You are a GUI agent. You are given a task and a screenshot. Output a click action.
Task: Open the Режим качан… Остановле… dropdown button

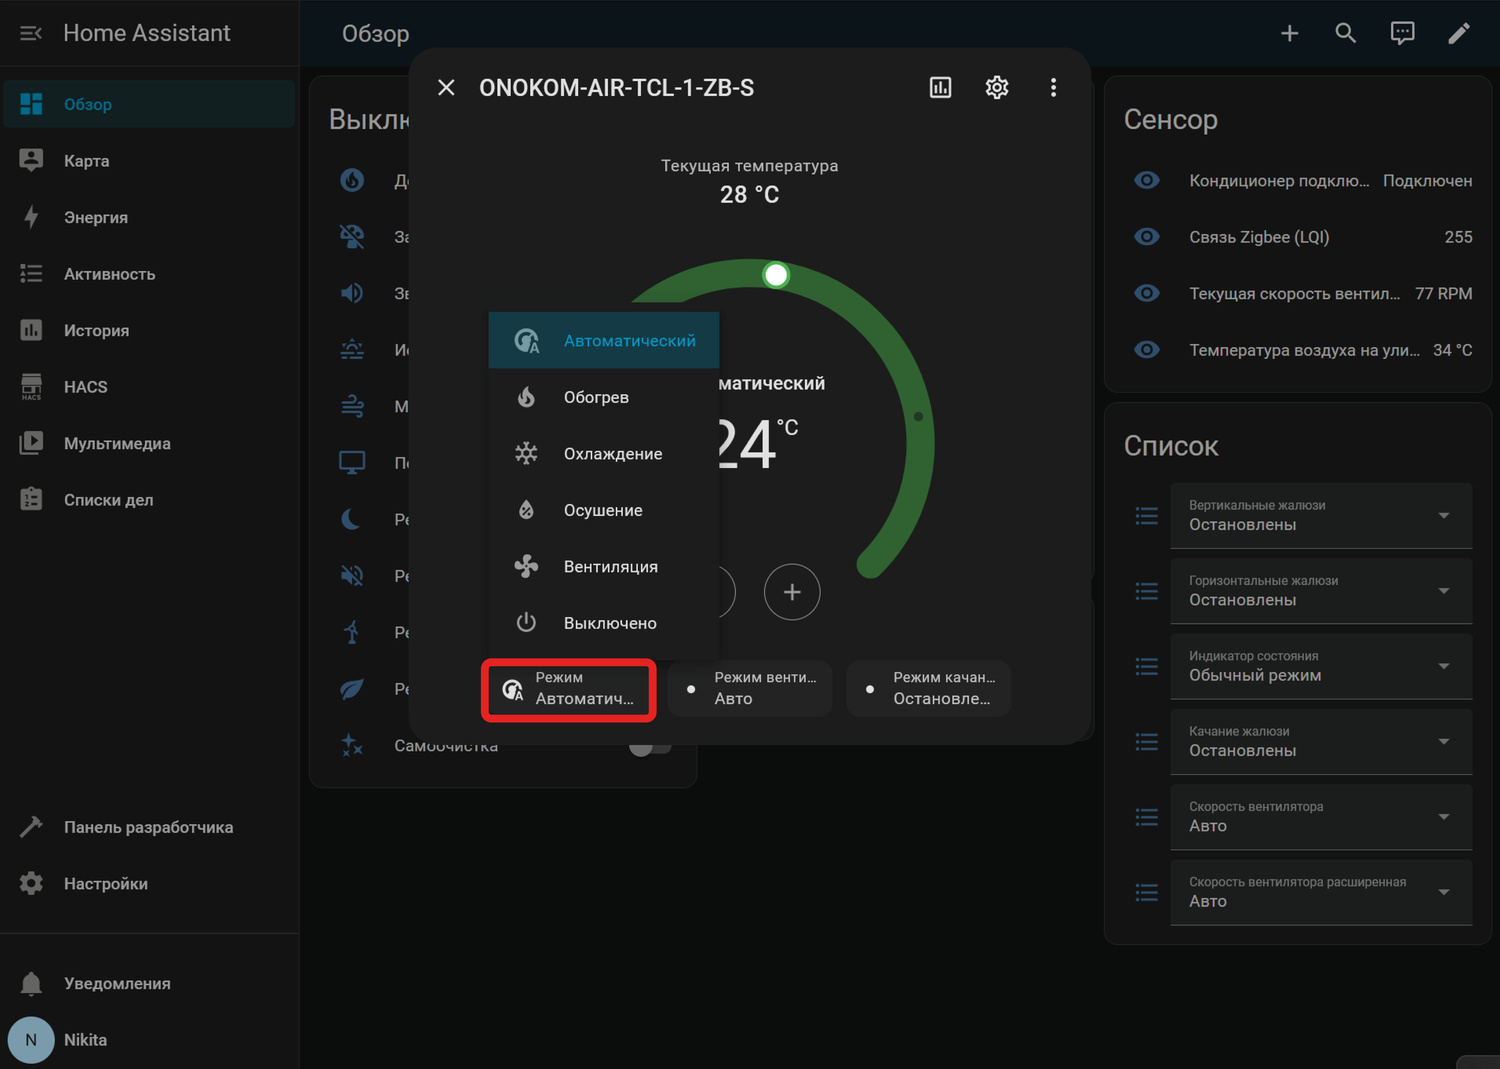click(x=929, y=689)
